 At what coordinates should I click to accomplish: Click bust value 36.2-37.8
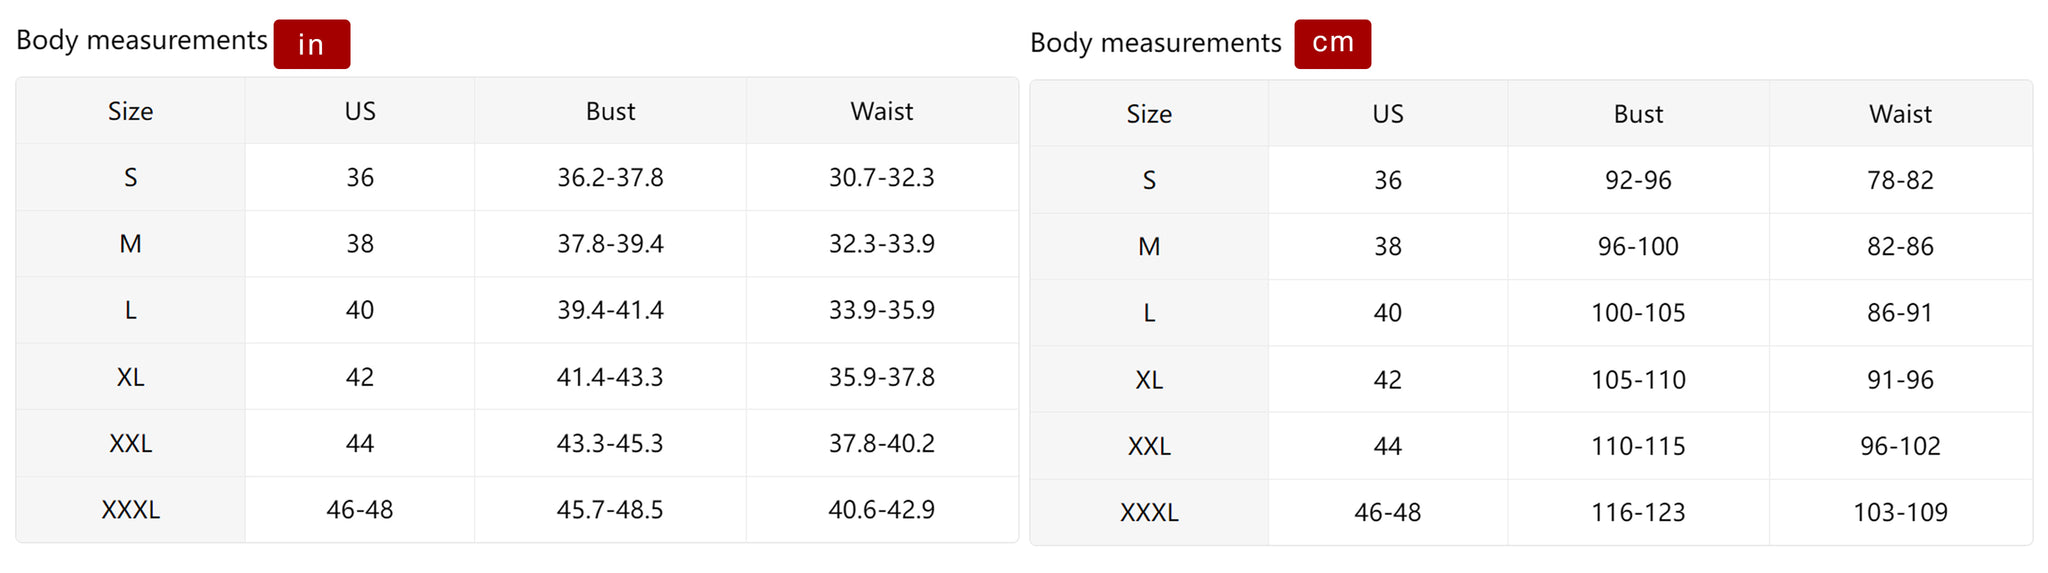click(610, 178)
